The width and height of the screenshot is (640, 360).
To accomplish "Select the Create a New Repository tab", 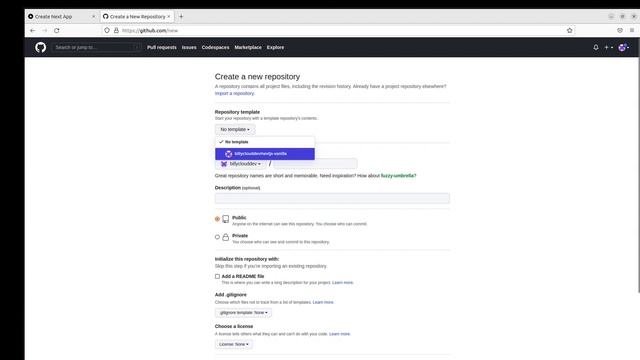I will pyautogui.click(x=137, y=16).
